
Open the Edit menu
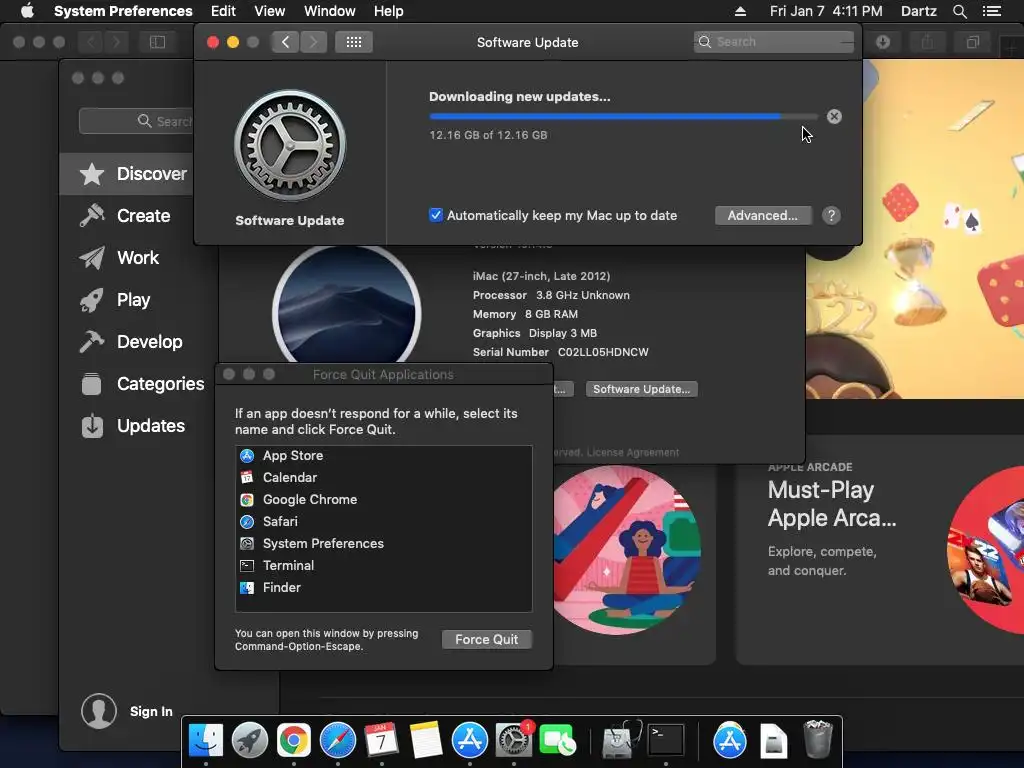(223, 11)
